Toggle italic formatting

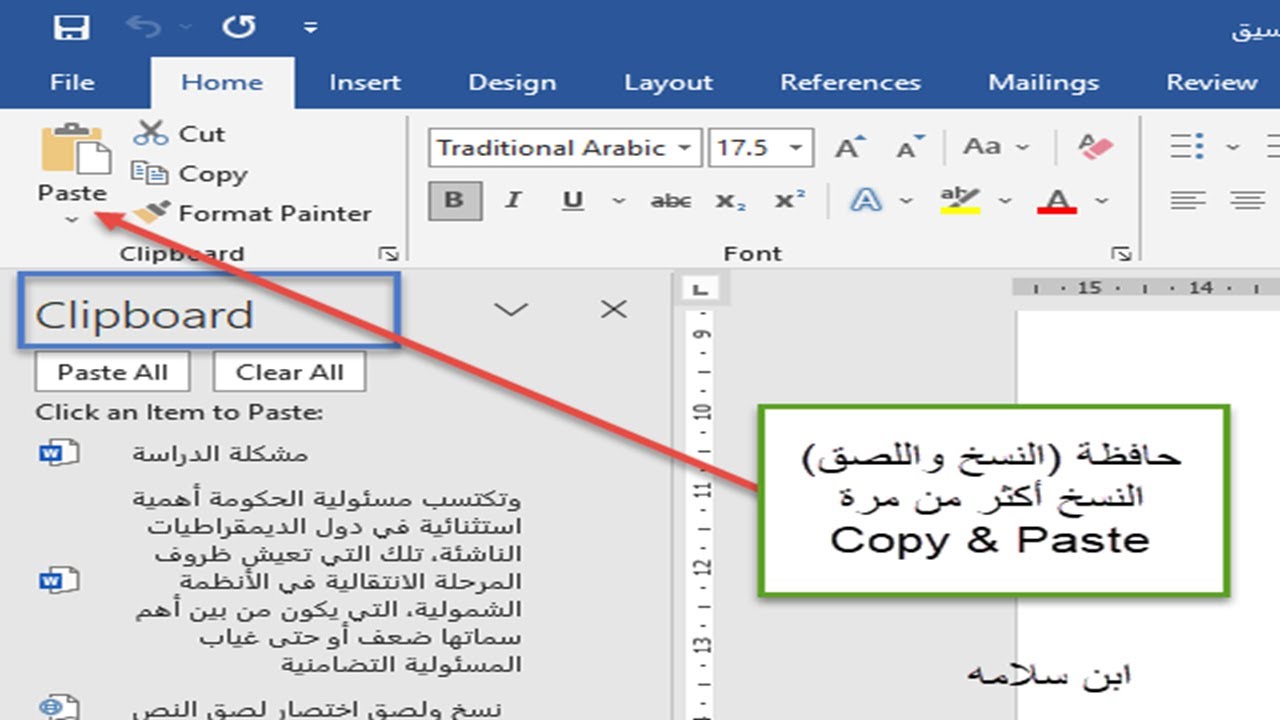pos(513,200)
